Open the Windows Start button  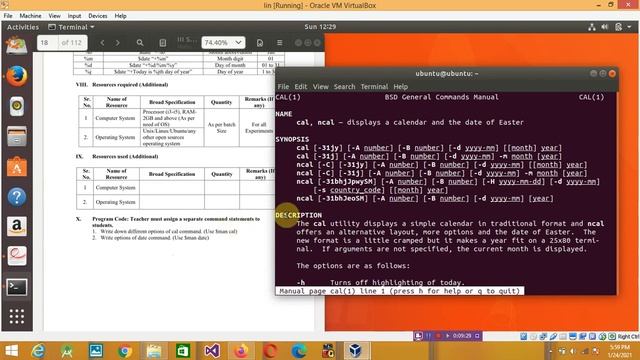point(11,351)
